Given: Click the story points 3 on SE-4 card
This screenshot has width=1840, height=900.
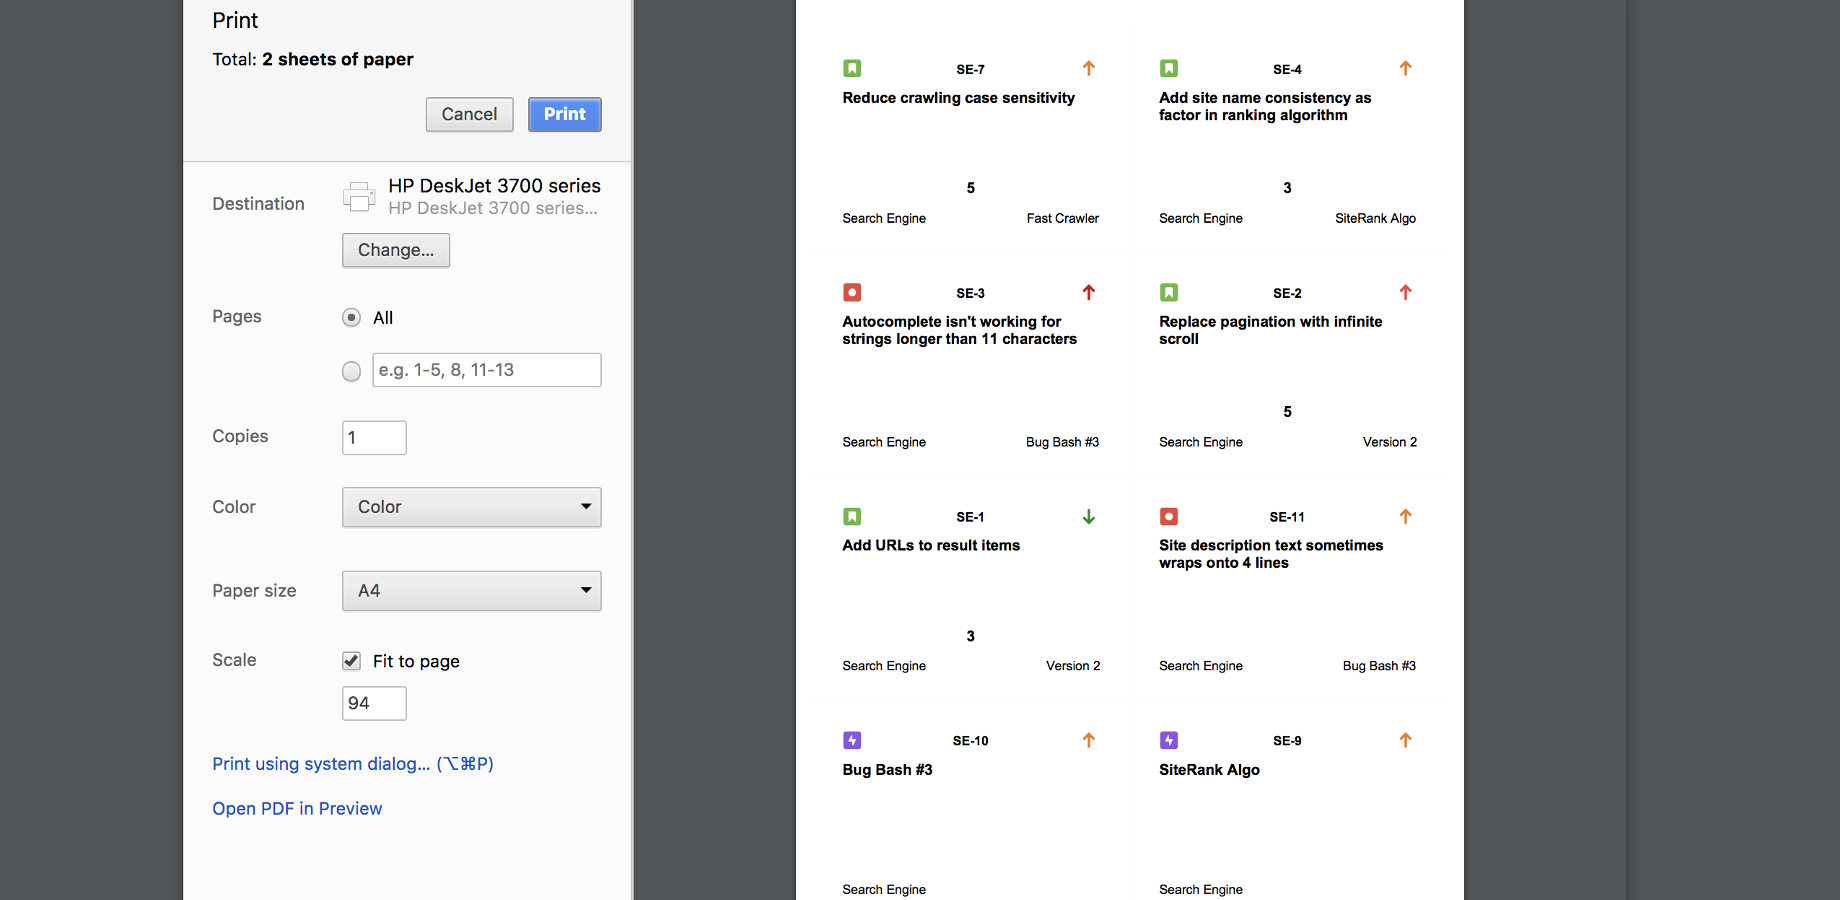Looking at the screenshot, I should click(x=1287, y=188).
